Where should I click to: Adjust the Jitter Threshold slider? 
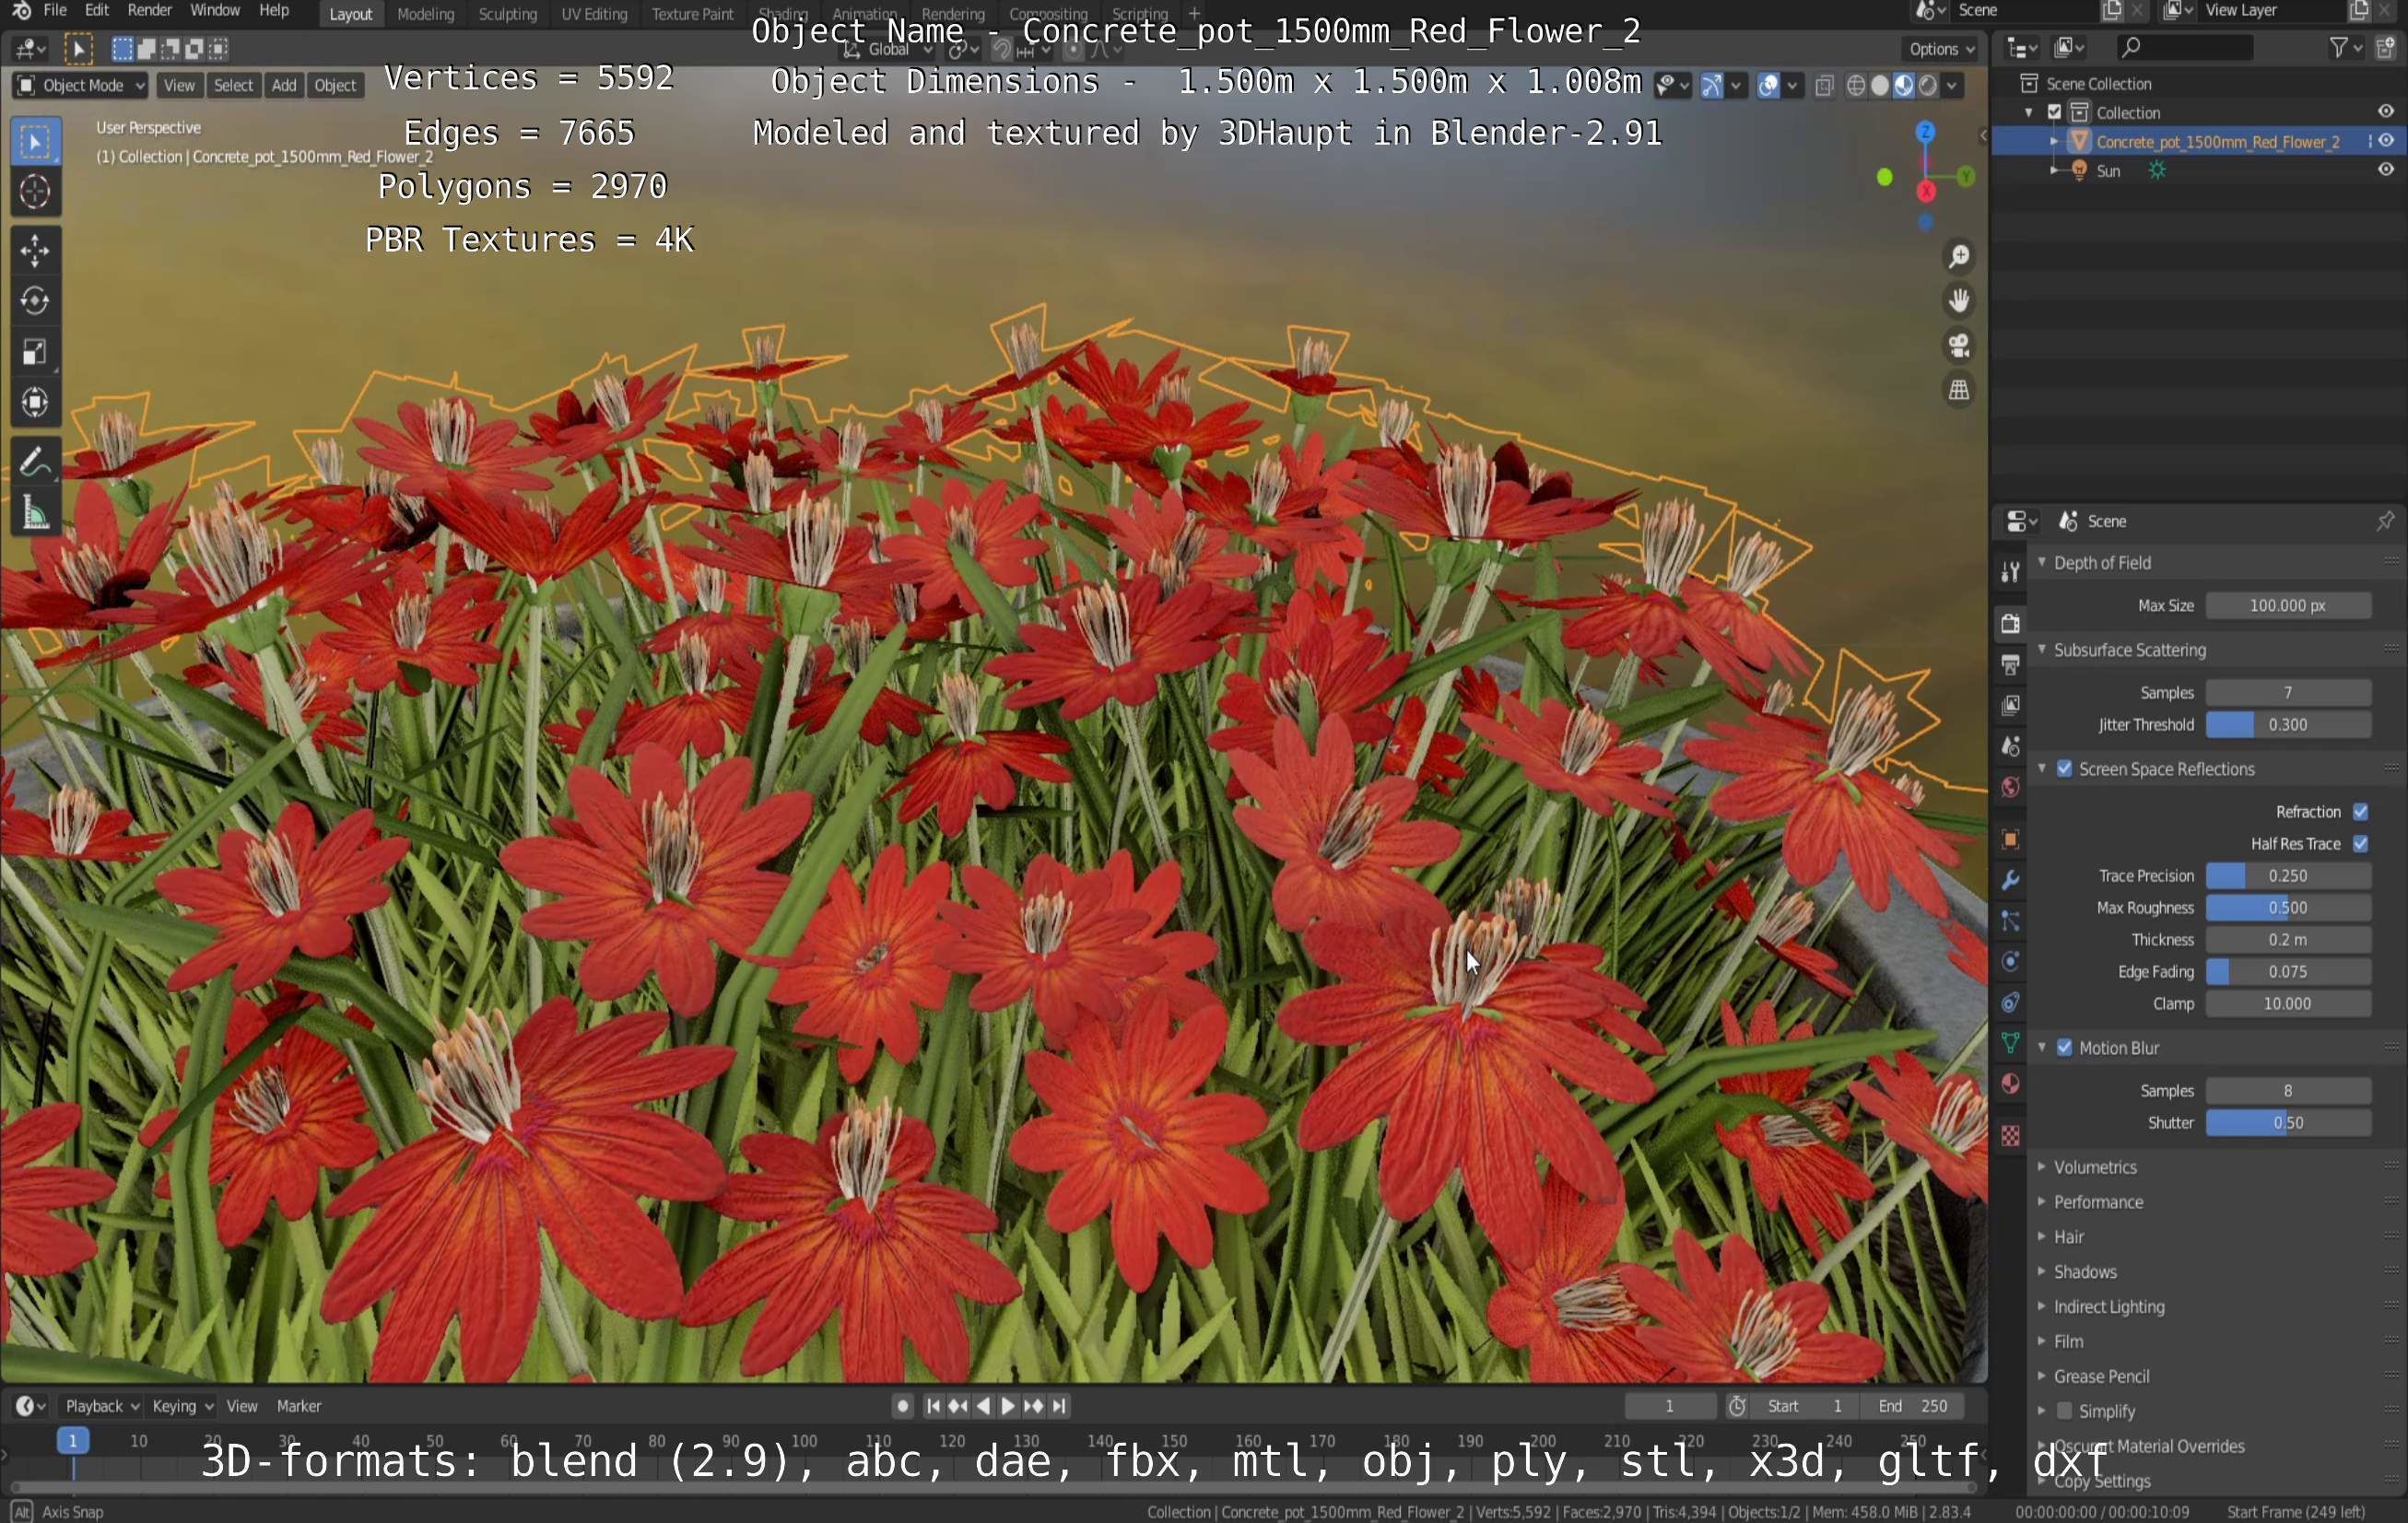click(2288, 725)
